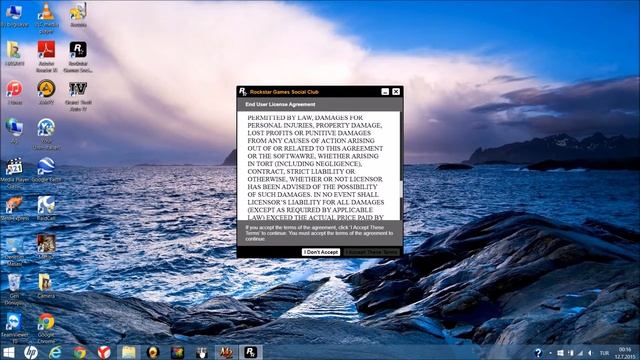Screen dimensions: 640x360
Task: Switch to the Rockstar taskbar item
Action: (250, 352)
